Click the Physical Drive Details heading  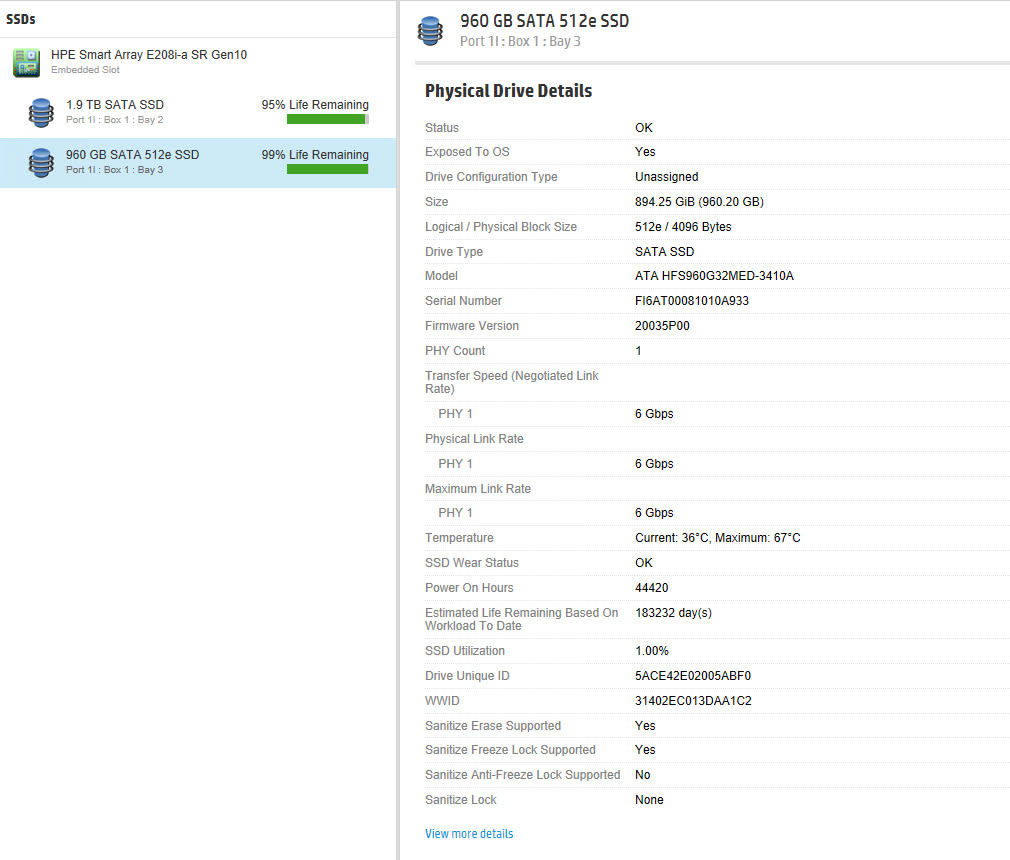(x=508, y=91)
